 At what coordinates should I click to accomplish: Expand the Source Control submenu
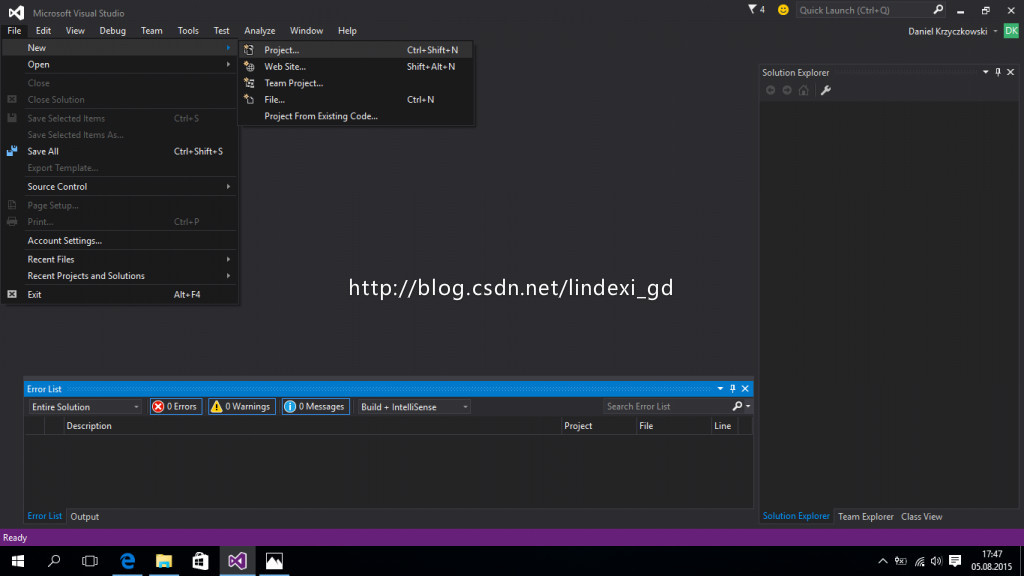[x=120, y=187]
